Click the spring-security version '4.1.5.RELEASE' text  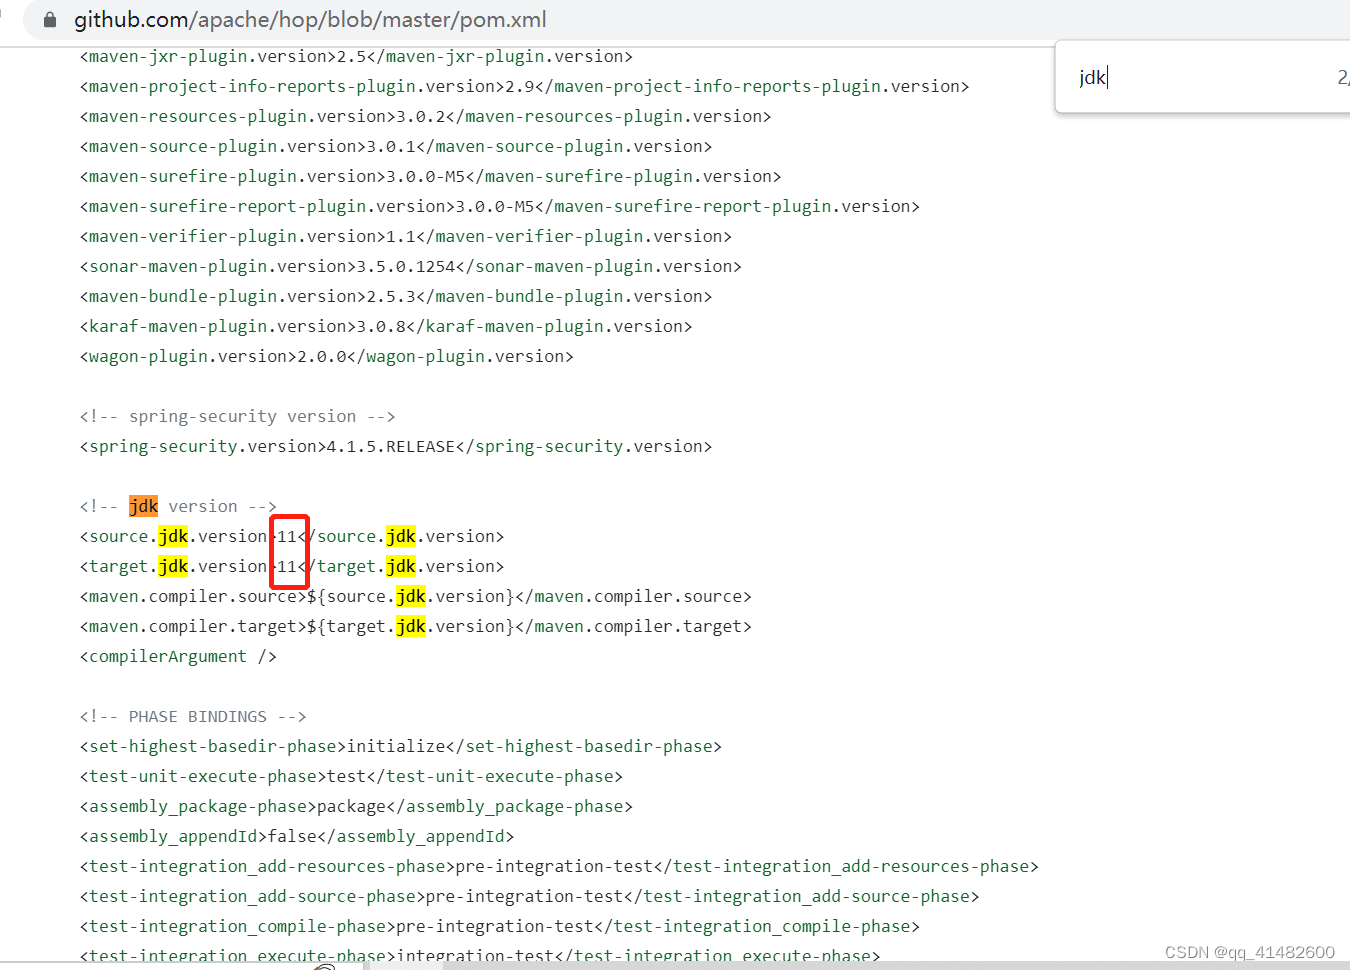point(385,446)
